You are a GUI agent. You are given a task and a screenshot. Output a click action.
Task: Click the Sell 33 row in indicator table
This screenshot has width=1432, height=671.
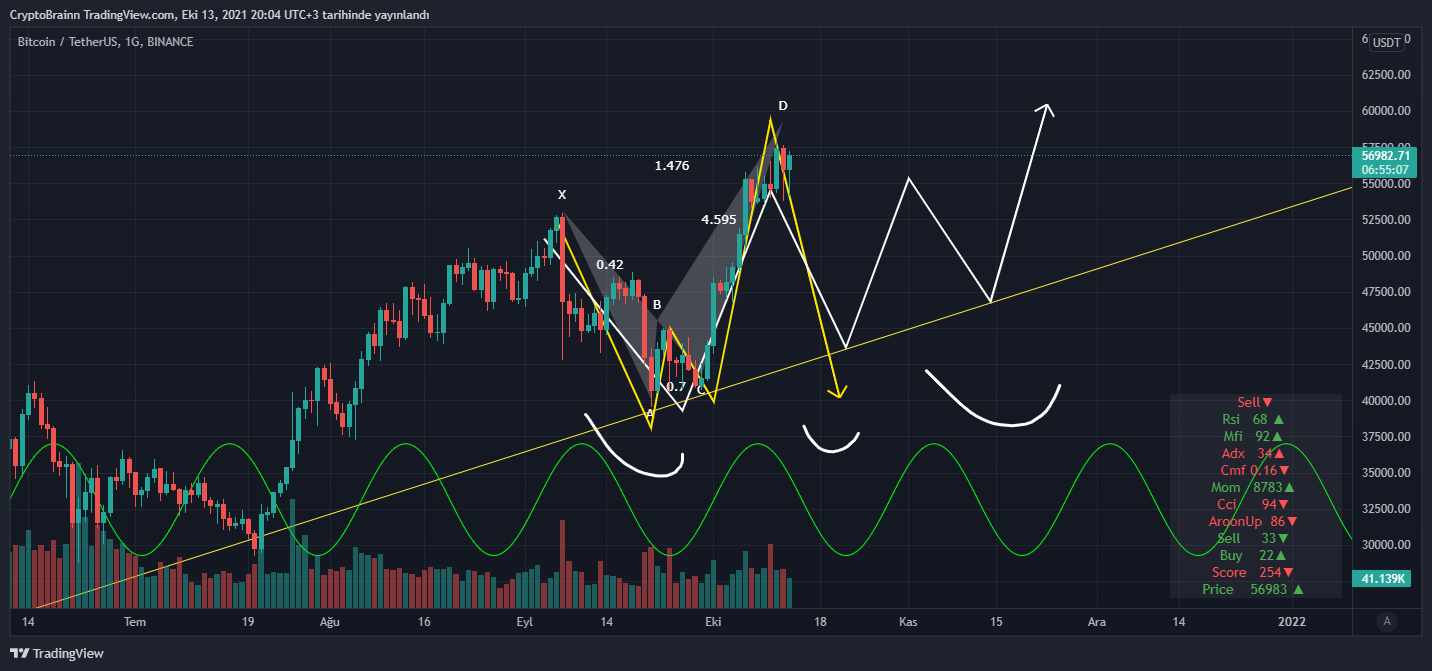tap(1253, 538)
